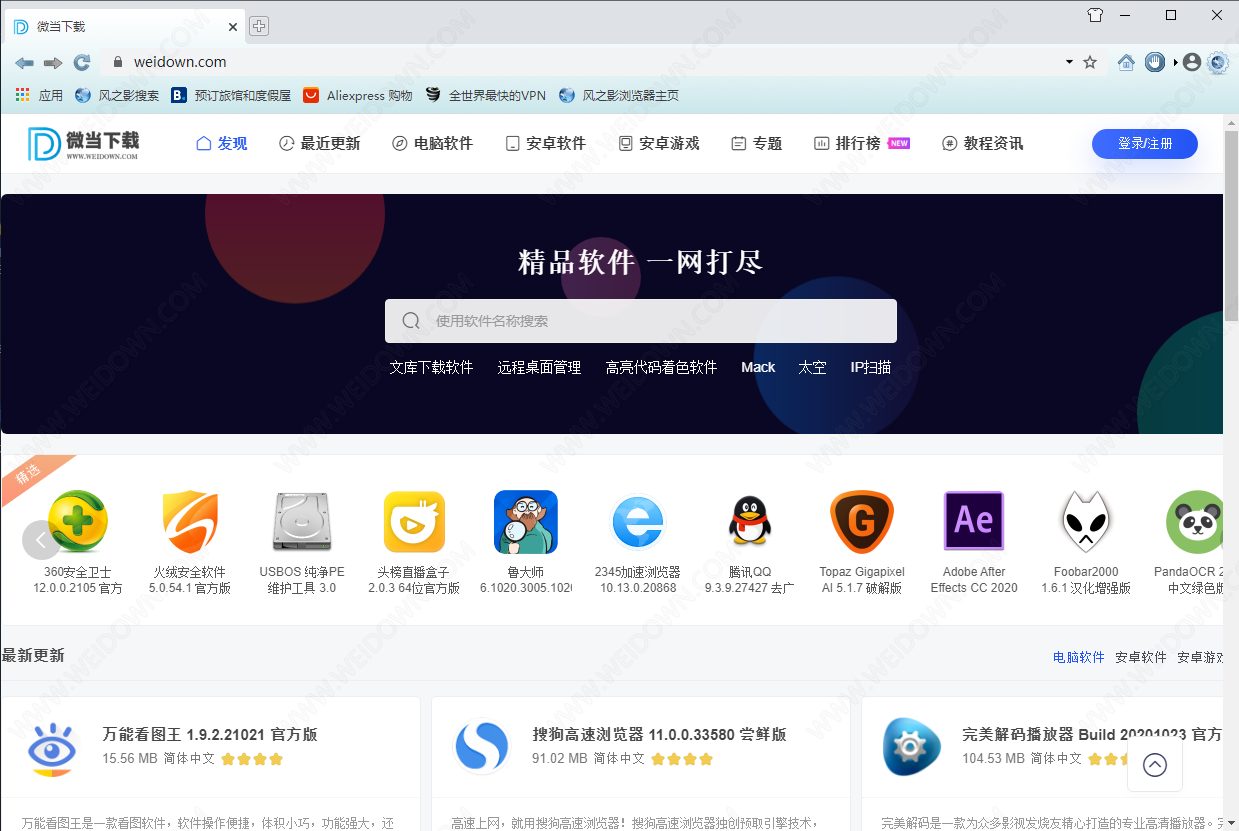
Task: Open the user account icon
Action: [x=1191, y=62]
